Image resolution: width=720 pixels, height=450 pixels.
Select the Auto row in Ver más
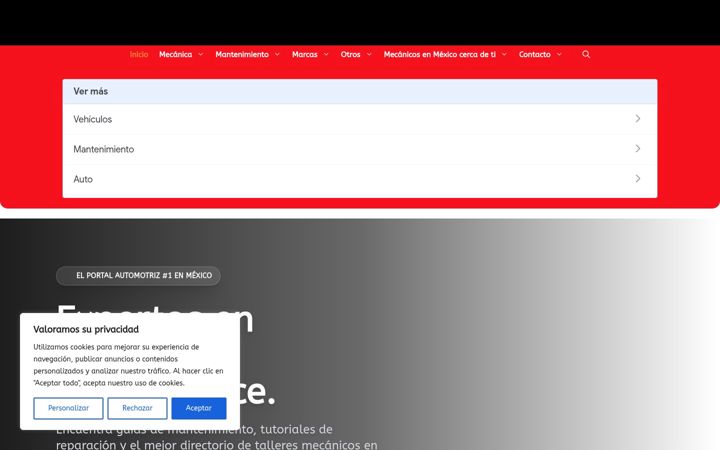[360, 179]
